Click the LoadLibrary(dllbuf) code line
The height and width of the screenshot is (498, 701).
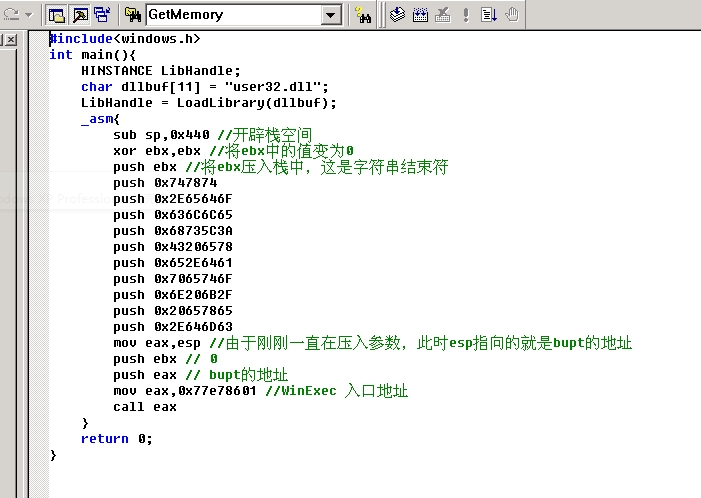tap(209, 103)
